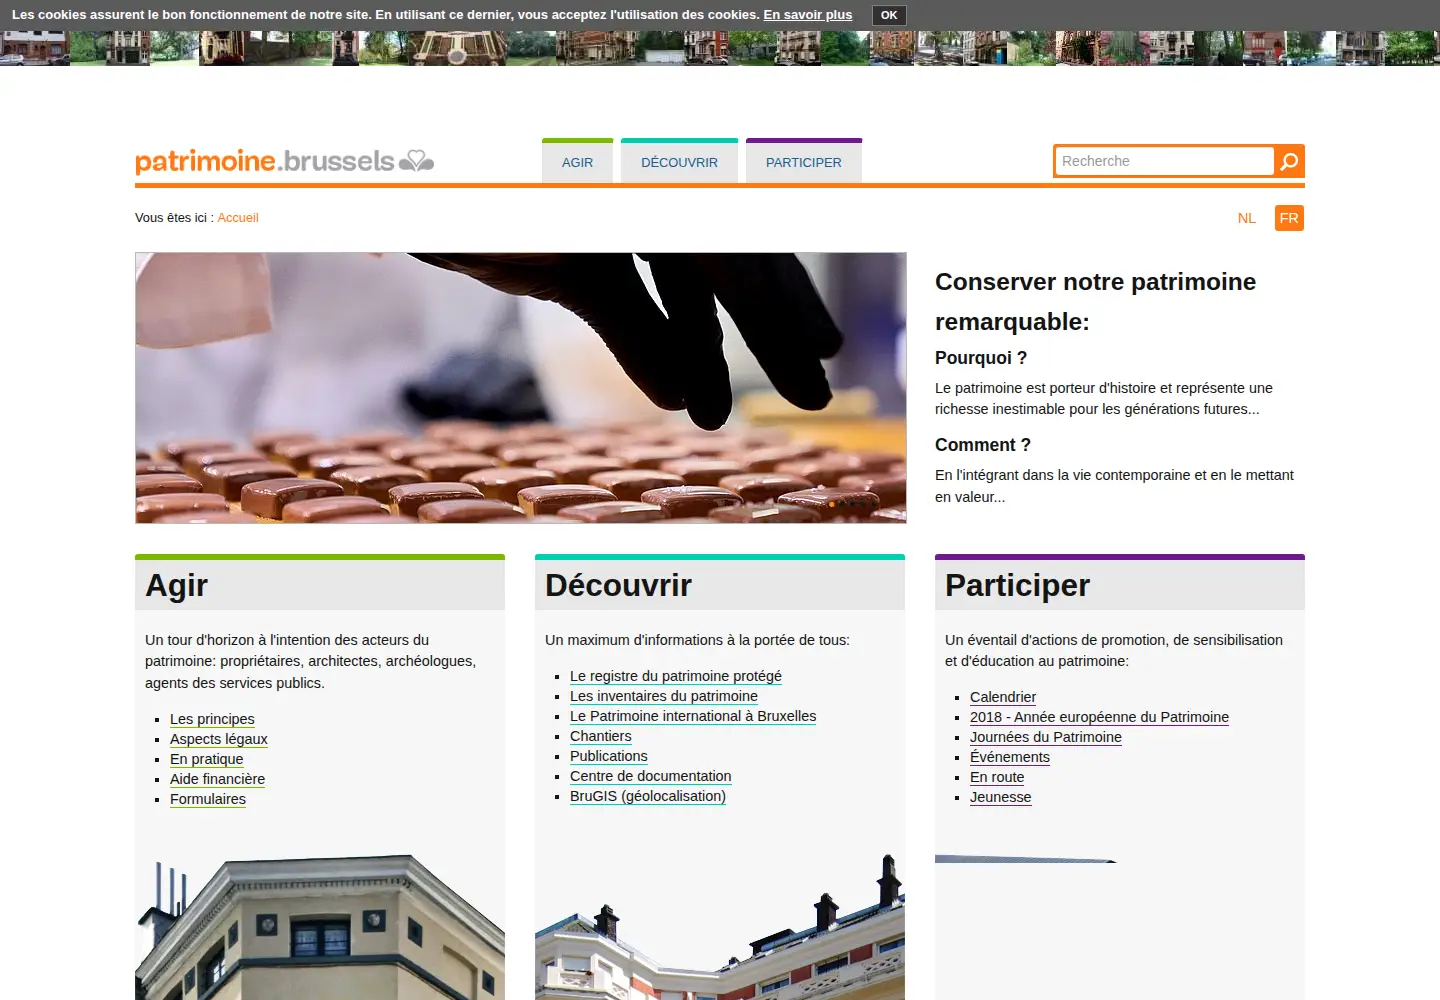Viewport: 1440px width, 1000px height.
Task: Open the PARTICIPER tab
Action: (803, 162)
